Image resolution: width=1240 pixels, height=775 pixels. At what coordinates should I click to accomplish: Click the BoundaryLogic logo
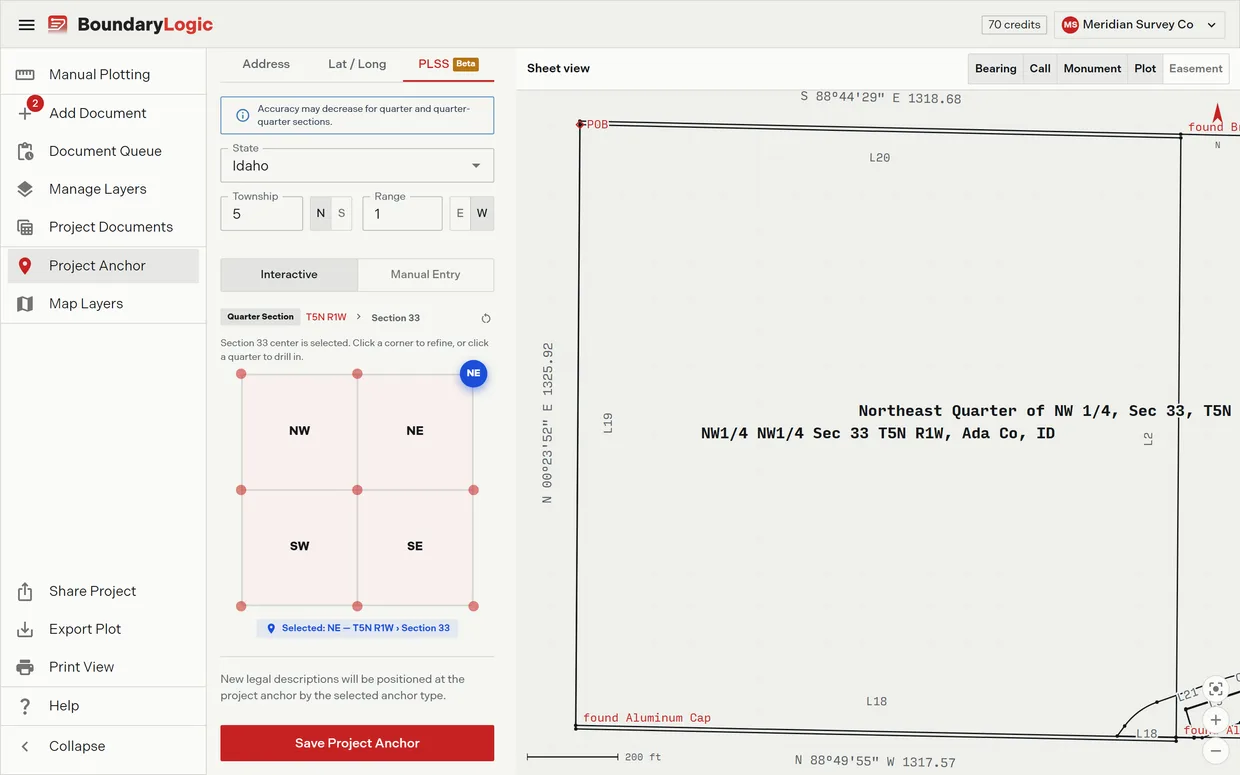(130, 25)
